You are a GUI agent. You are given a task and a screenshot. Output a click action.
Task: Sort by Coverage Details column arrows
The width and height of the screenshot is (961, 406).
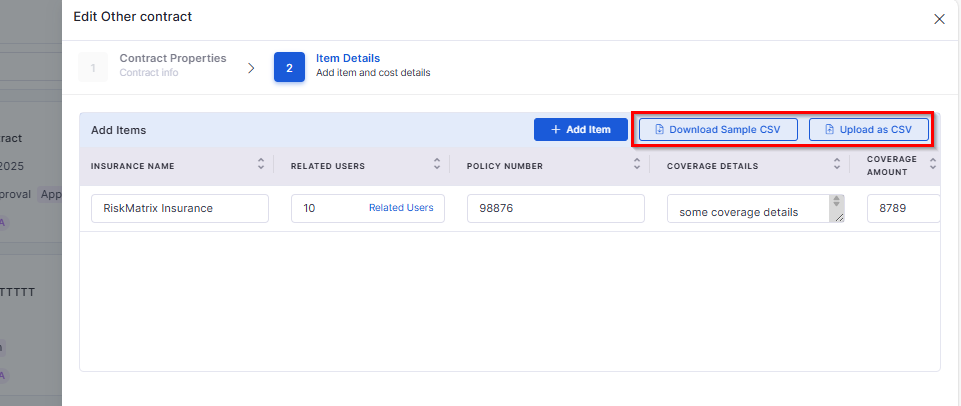pyautogui.click(x=837, y=164)
